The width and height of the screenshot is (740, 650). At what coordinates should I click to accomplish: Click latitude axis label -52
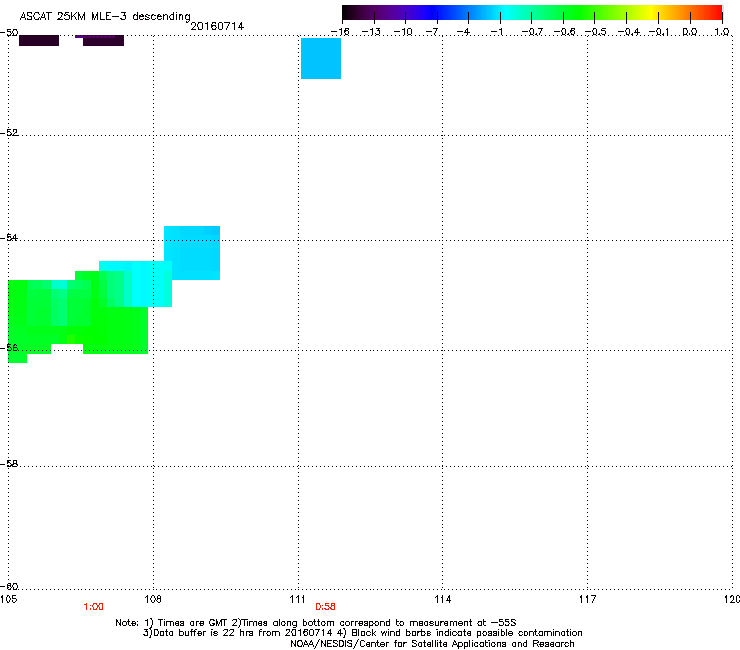coord(9,133)
